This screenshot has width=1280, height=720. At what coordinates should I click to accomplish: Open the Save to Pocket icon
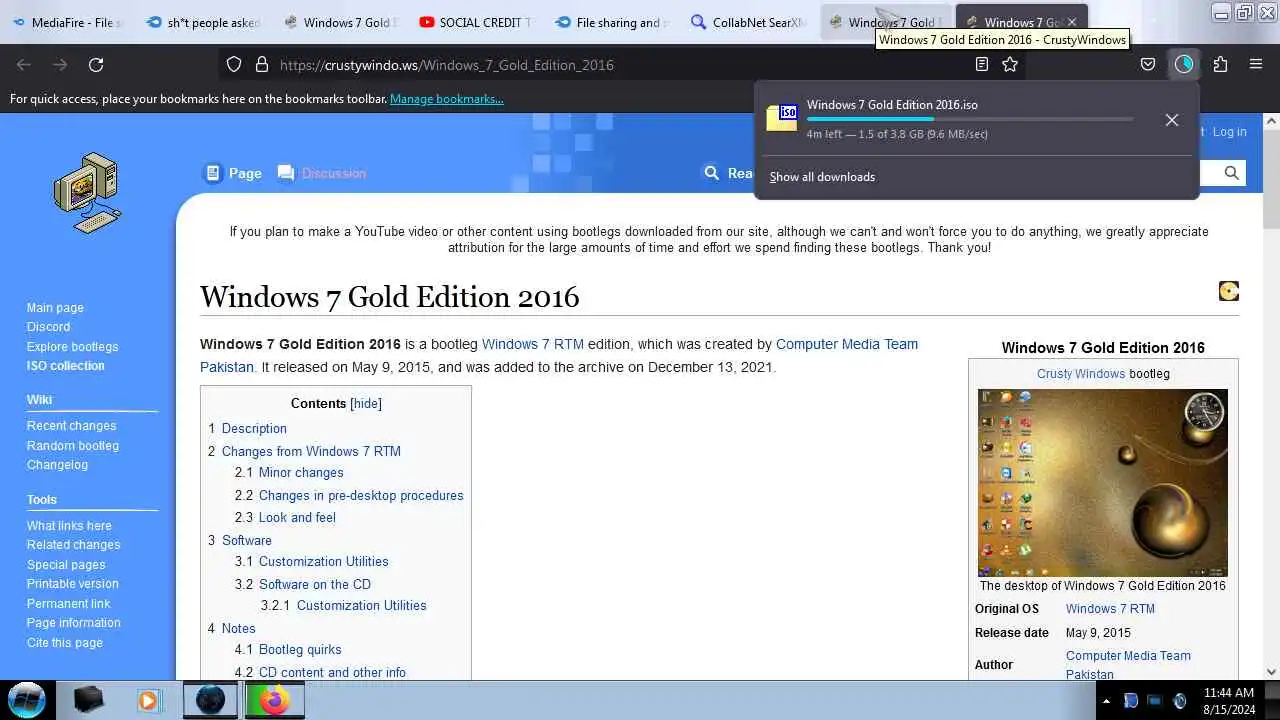point(1148,65)
